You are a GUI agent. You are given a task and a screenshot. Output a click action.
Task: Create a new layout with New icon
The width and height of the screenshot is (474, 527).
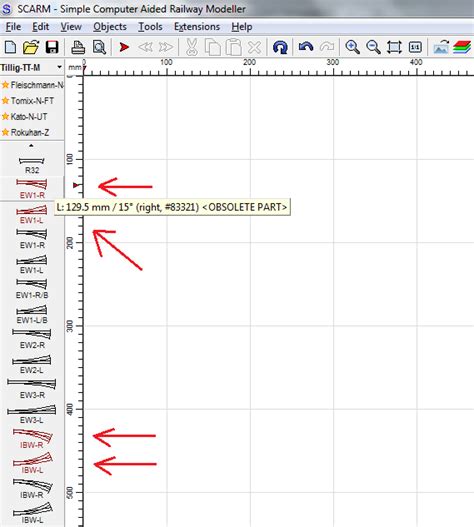[10, 47]
